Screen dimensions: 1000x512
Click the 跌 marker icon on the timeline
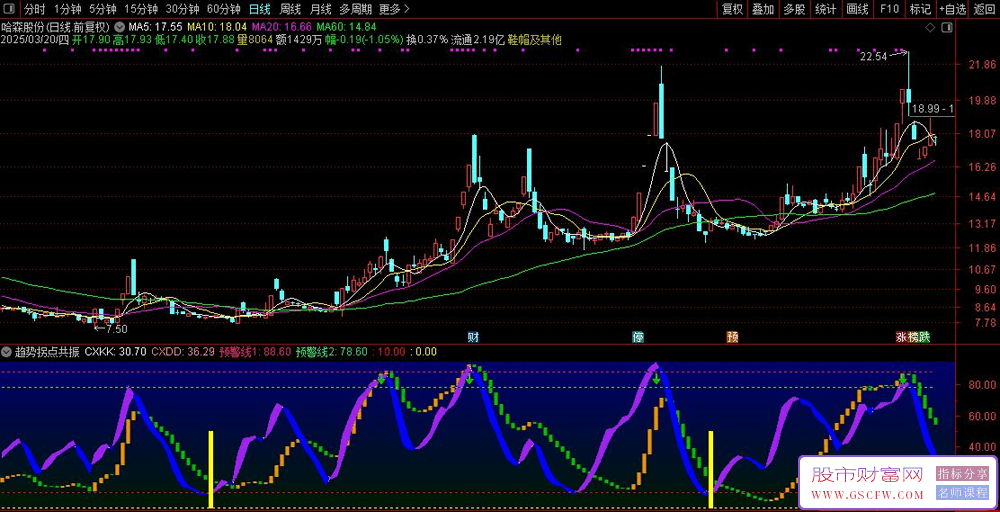point(925,336)
